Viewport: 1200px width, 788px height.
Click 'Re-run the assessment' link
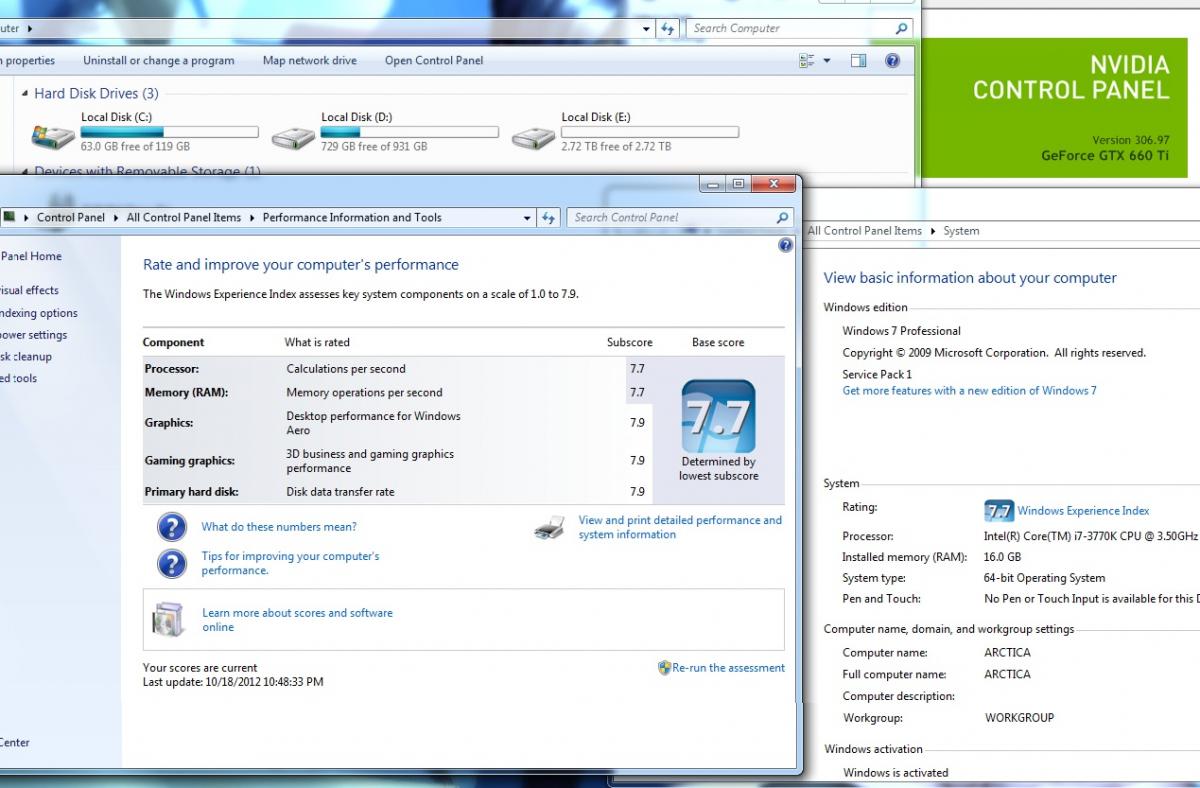click(728, 668)
